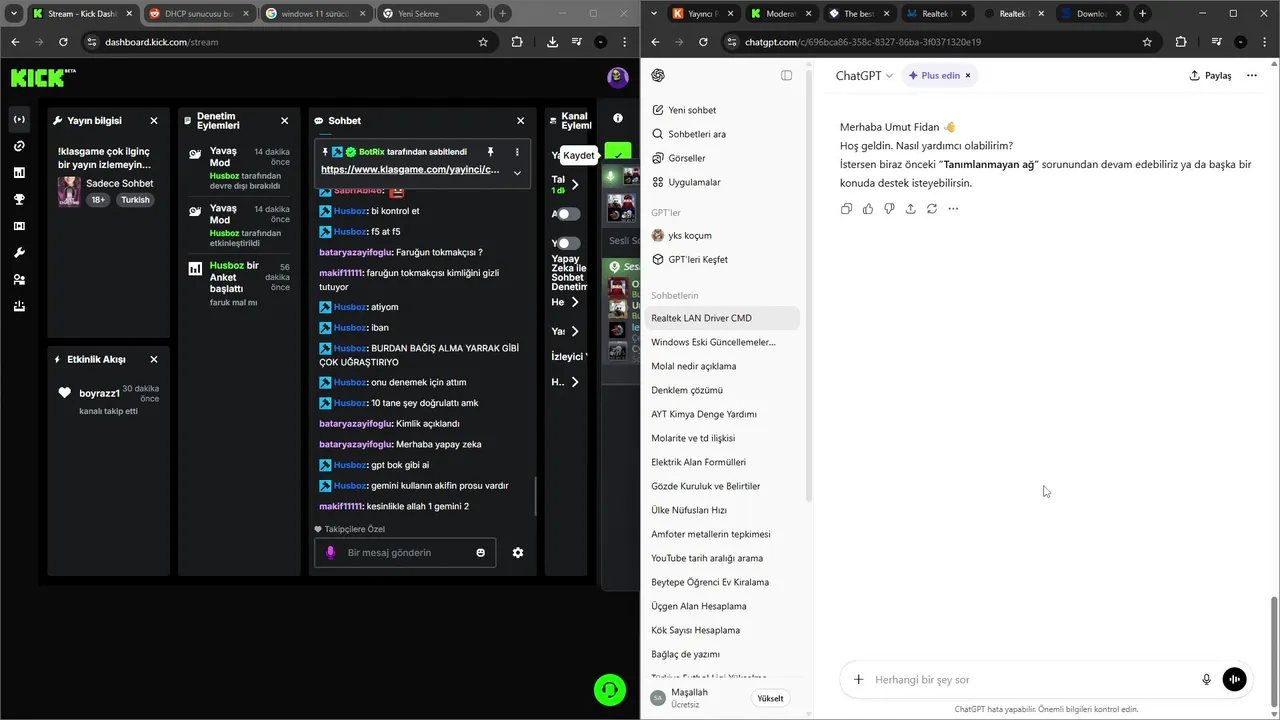This screenshot has width=1280, height=720.
Task: Attach a file with the plus icon
Action: tap(858, 680)
